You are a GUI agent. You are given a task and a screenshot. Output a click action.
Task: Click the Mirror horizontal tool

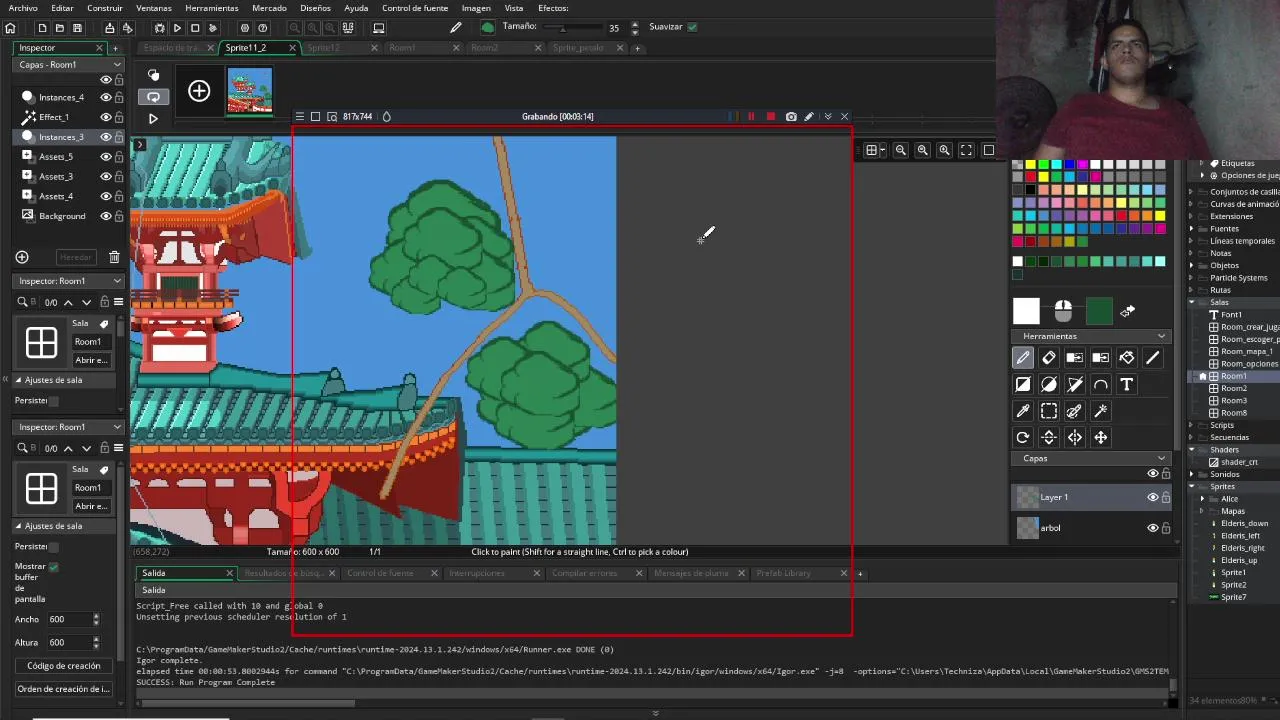[1075, 437]
